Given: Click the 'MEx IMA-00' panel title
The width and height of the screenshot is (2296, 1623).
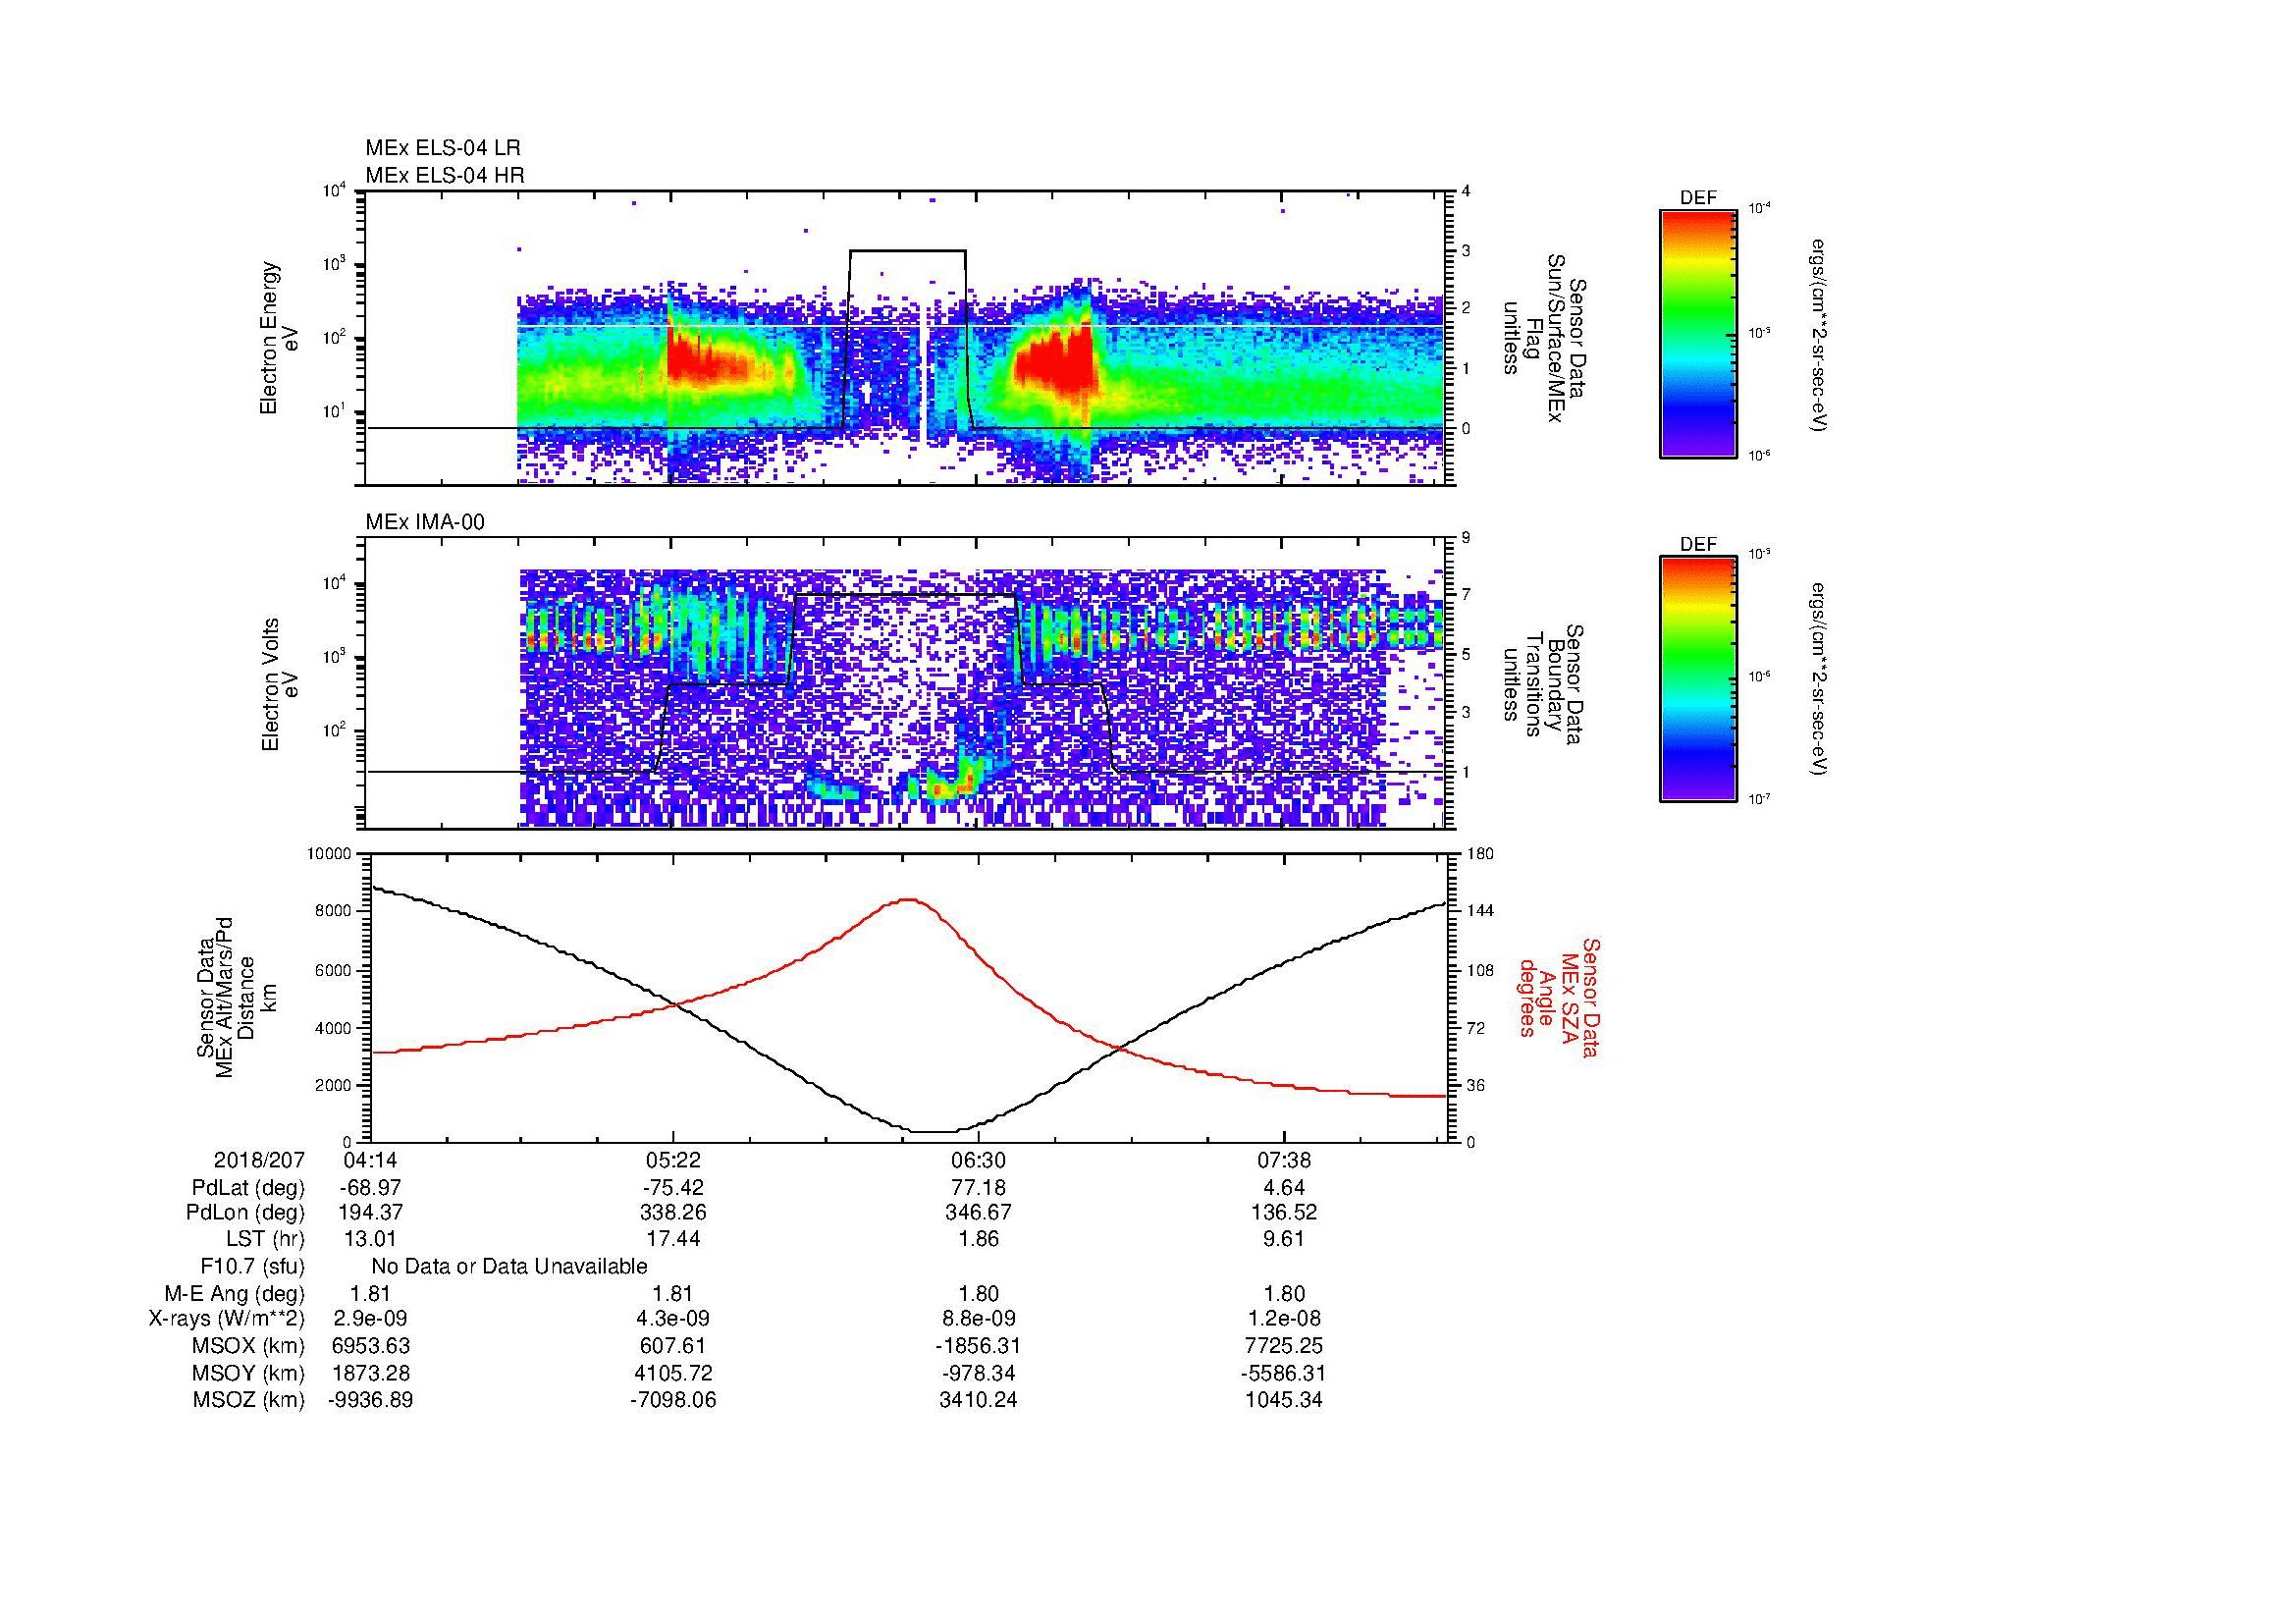Looking at the screenshot, I should [425, 522].
